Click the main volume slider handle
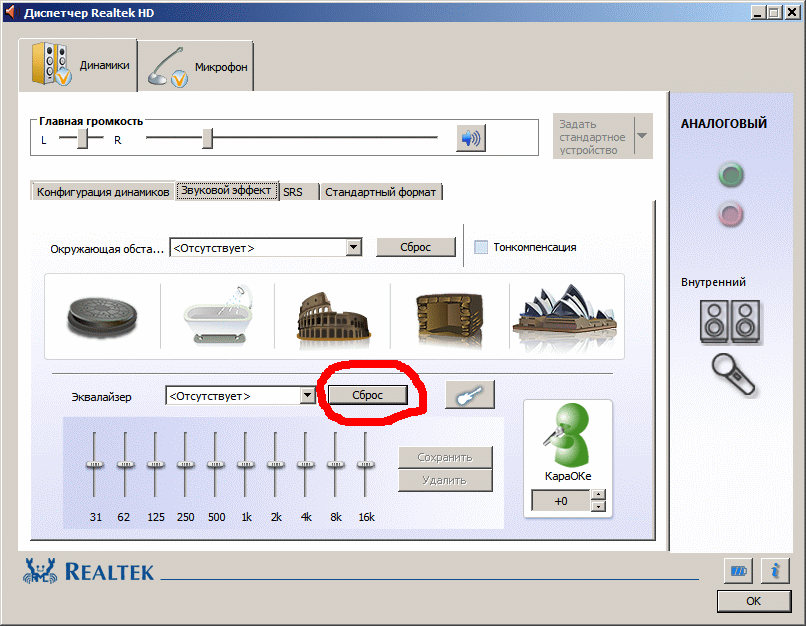Screen dimensions: 806x626 207,139
